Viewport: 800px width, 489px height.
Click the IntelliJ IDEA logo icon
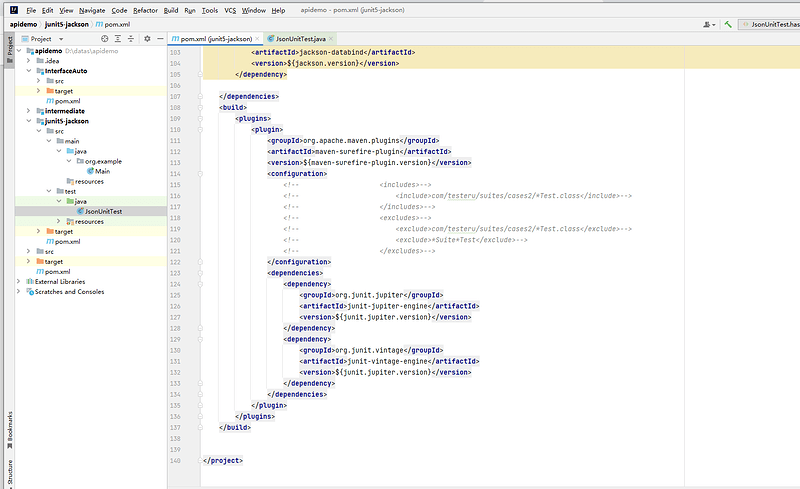pos(14,10)
